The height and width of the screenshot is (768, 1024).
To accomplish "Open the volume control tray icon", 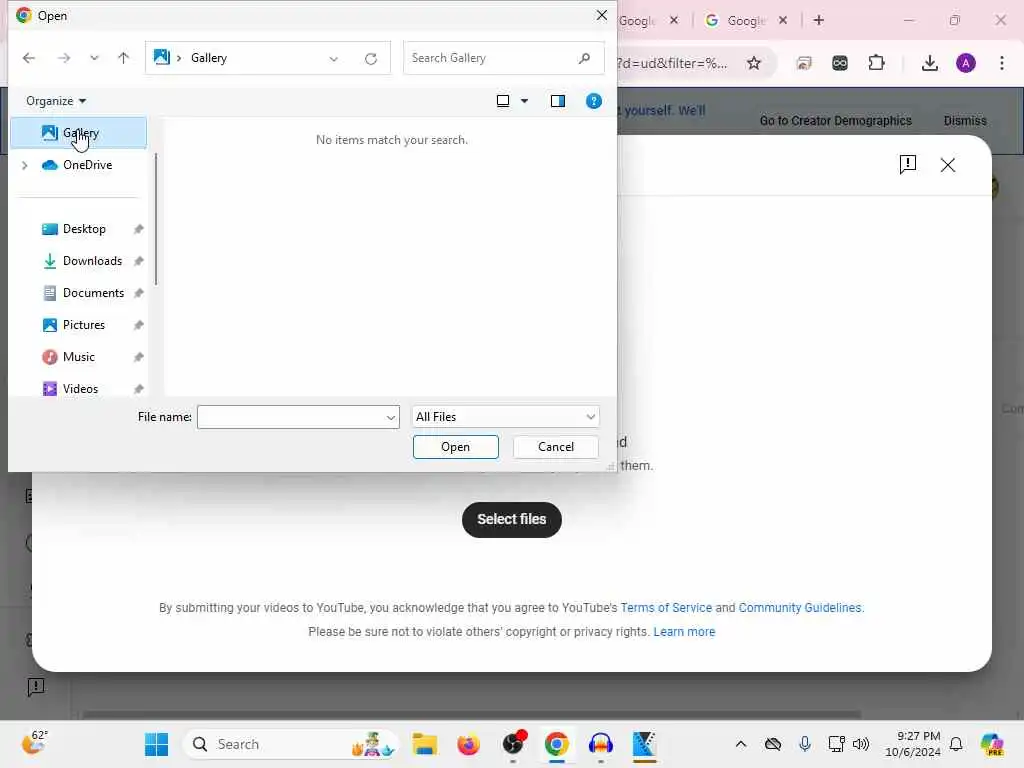I will click(861, 744).
